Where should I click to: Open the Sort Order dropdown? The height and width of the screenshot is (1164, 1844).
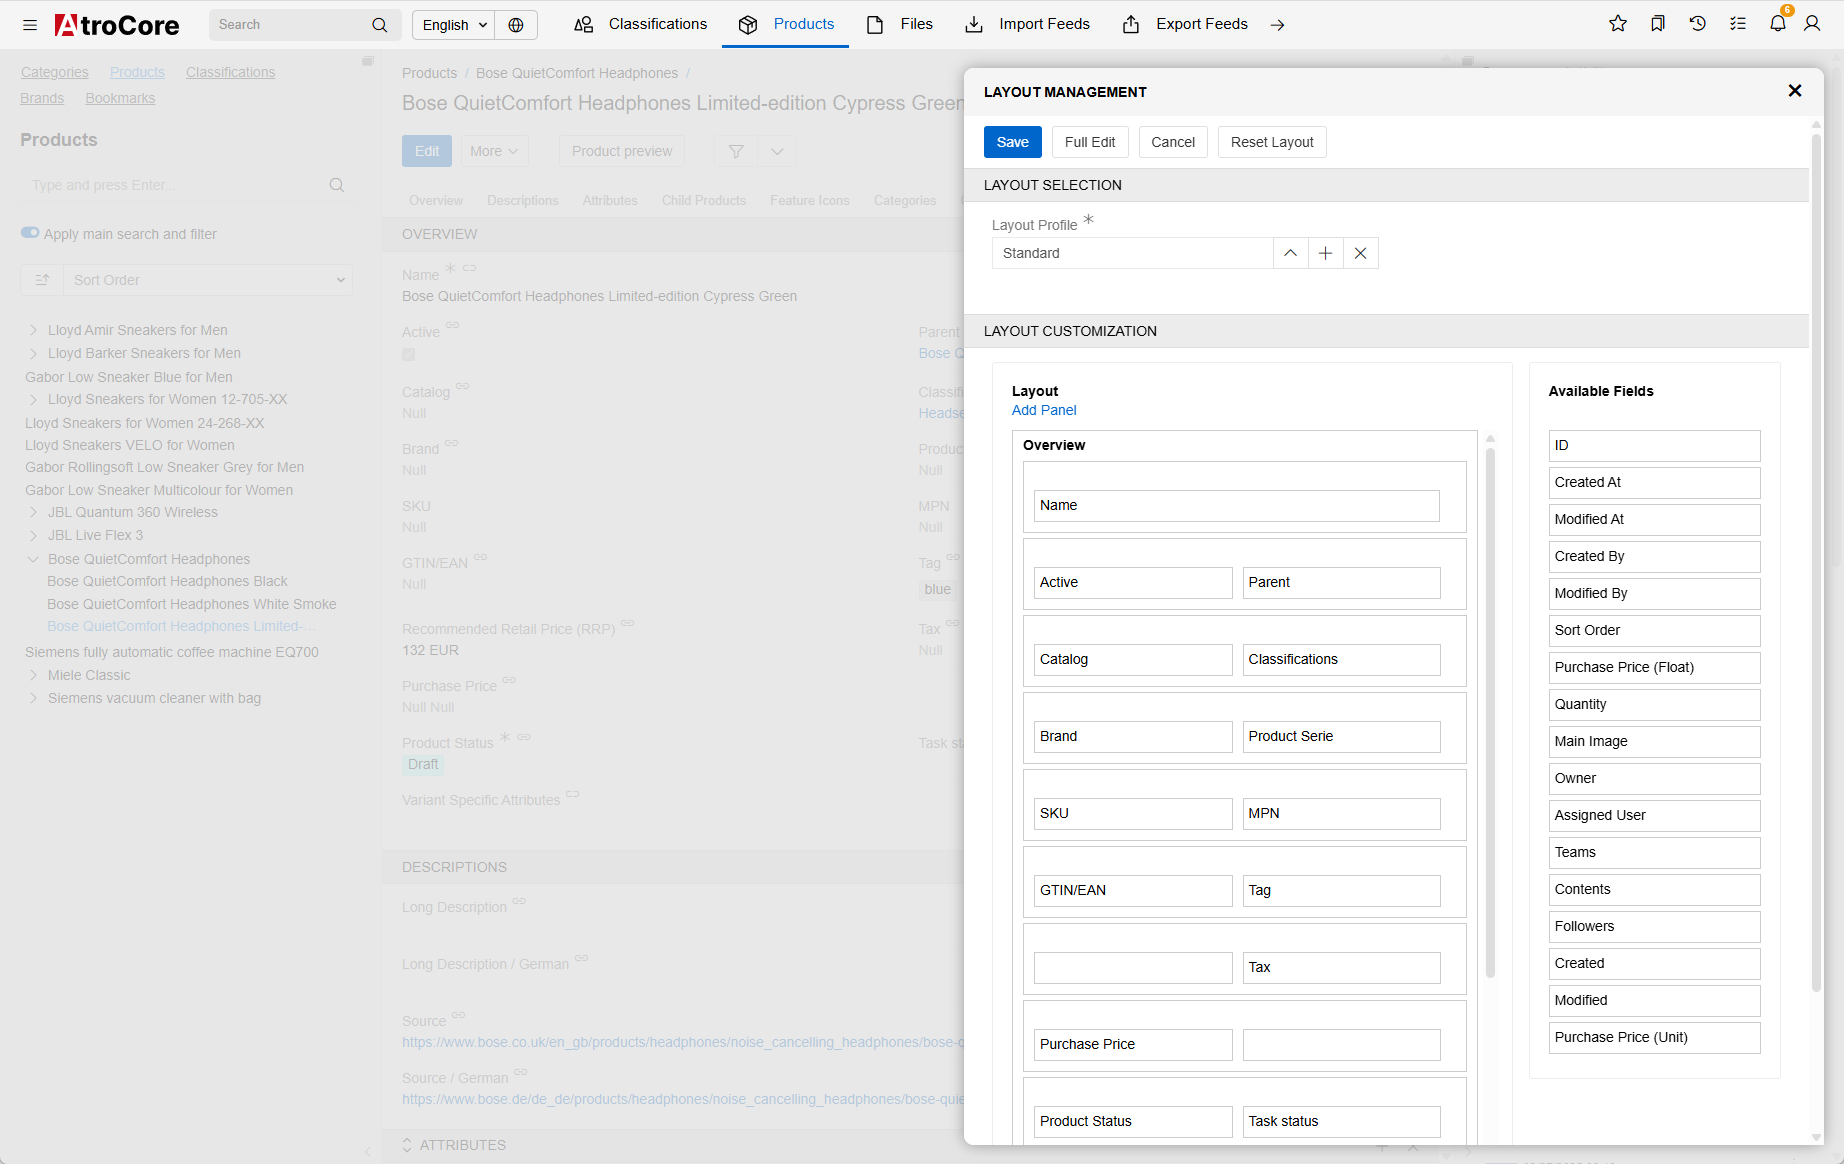click(x=207, y=280)
